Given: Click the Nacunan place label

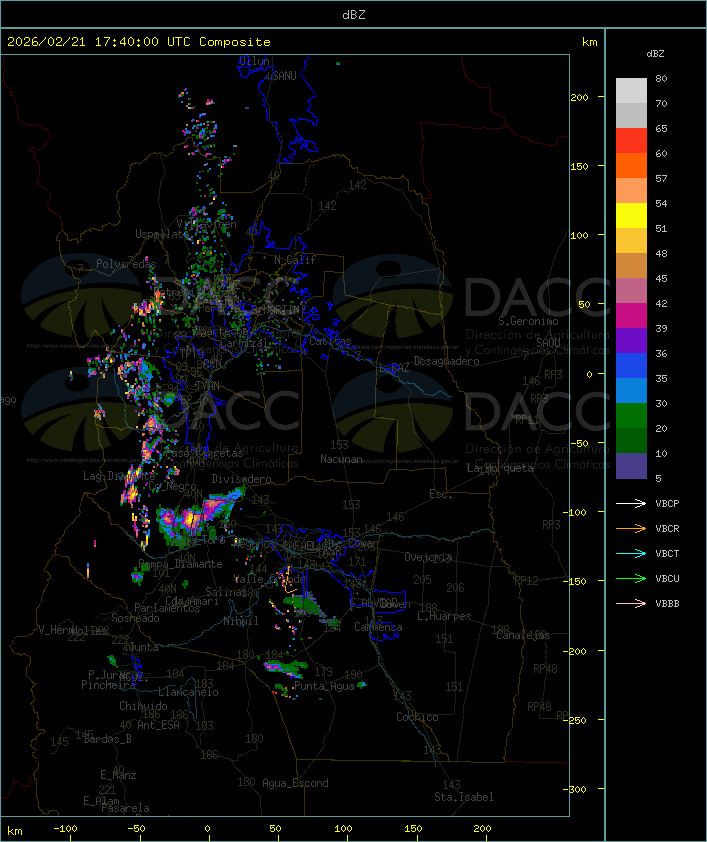Looking at the screenshot, I should point(341,459).
